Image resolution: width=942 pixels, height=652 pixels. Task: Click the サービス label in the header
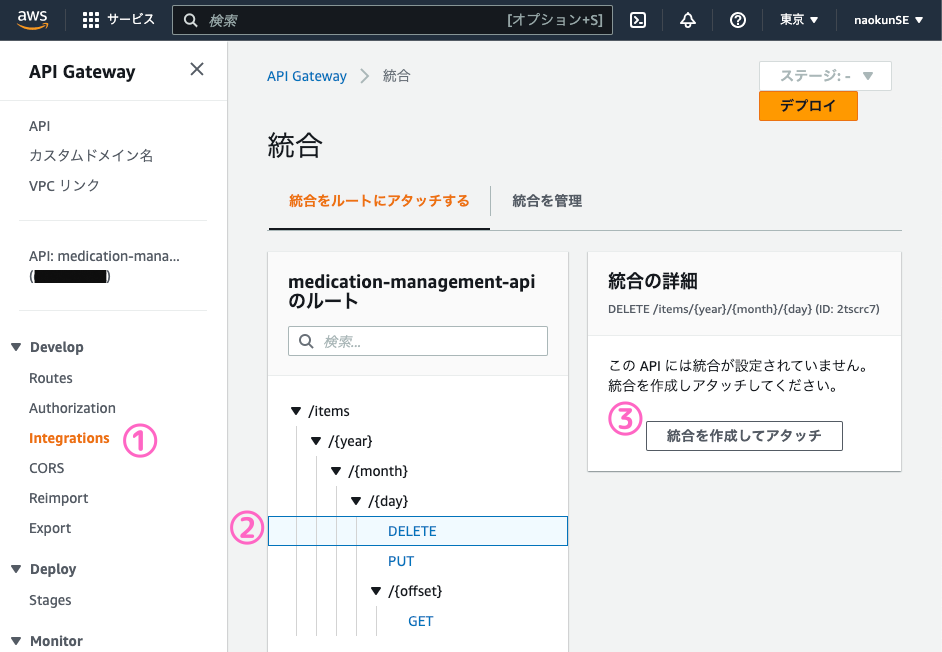131,20
